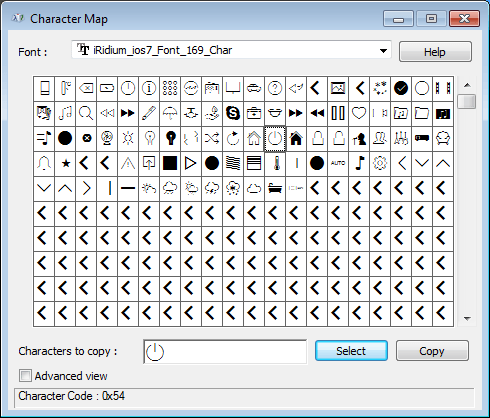Image resolution: width=490 pixels, height=418 pixels.
Task: Choose the nine-dot keypad glyph
Action: tap(170, 88)
